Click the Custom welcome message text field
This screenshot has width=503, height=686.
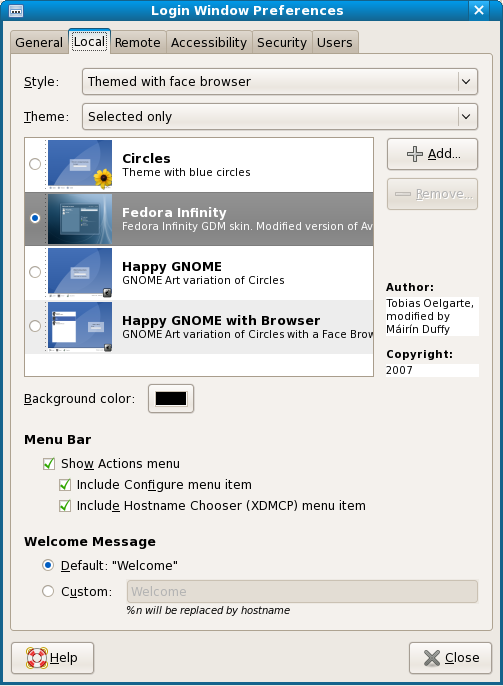pyautogui.click(x=302, y=592)
